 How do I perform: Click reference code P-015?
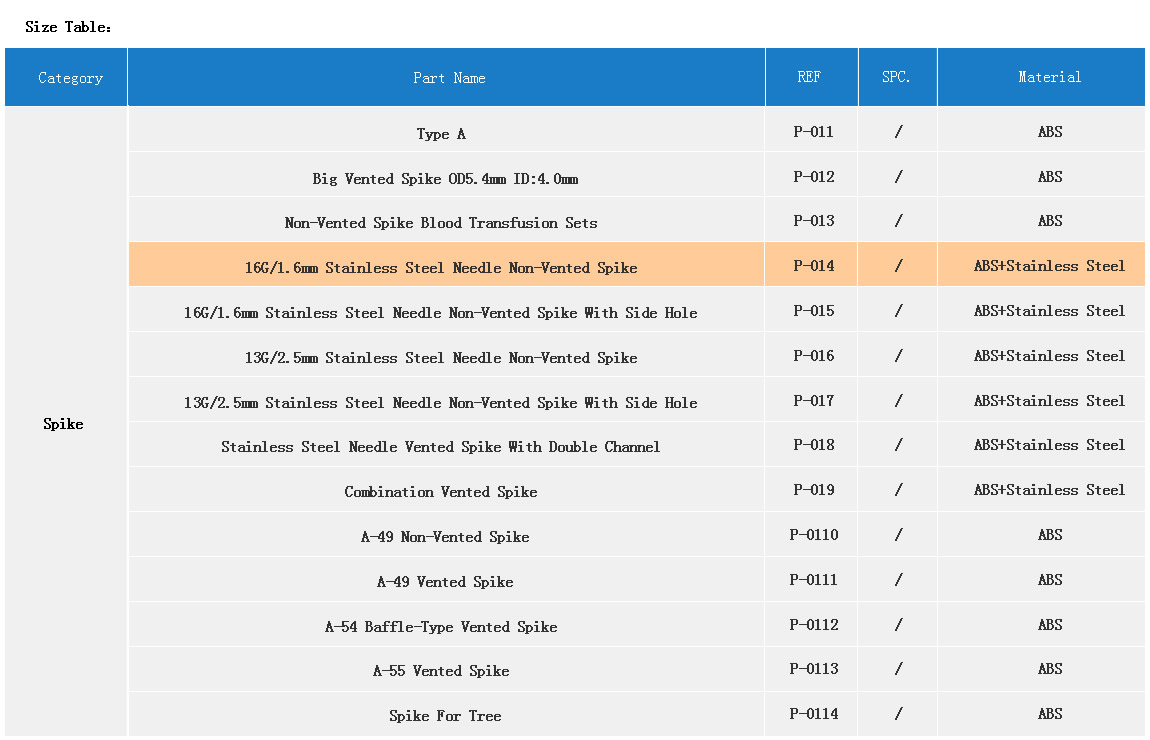tap(813, 311)
